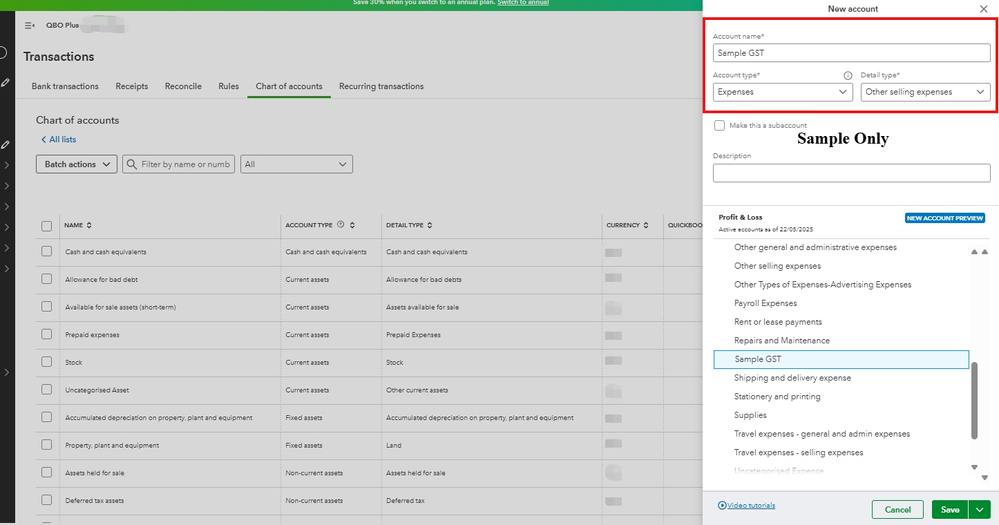The image size is (999, 525).
Task: Click Assets held for sale account name
Action: (x=94, y=473)
